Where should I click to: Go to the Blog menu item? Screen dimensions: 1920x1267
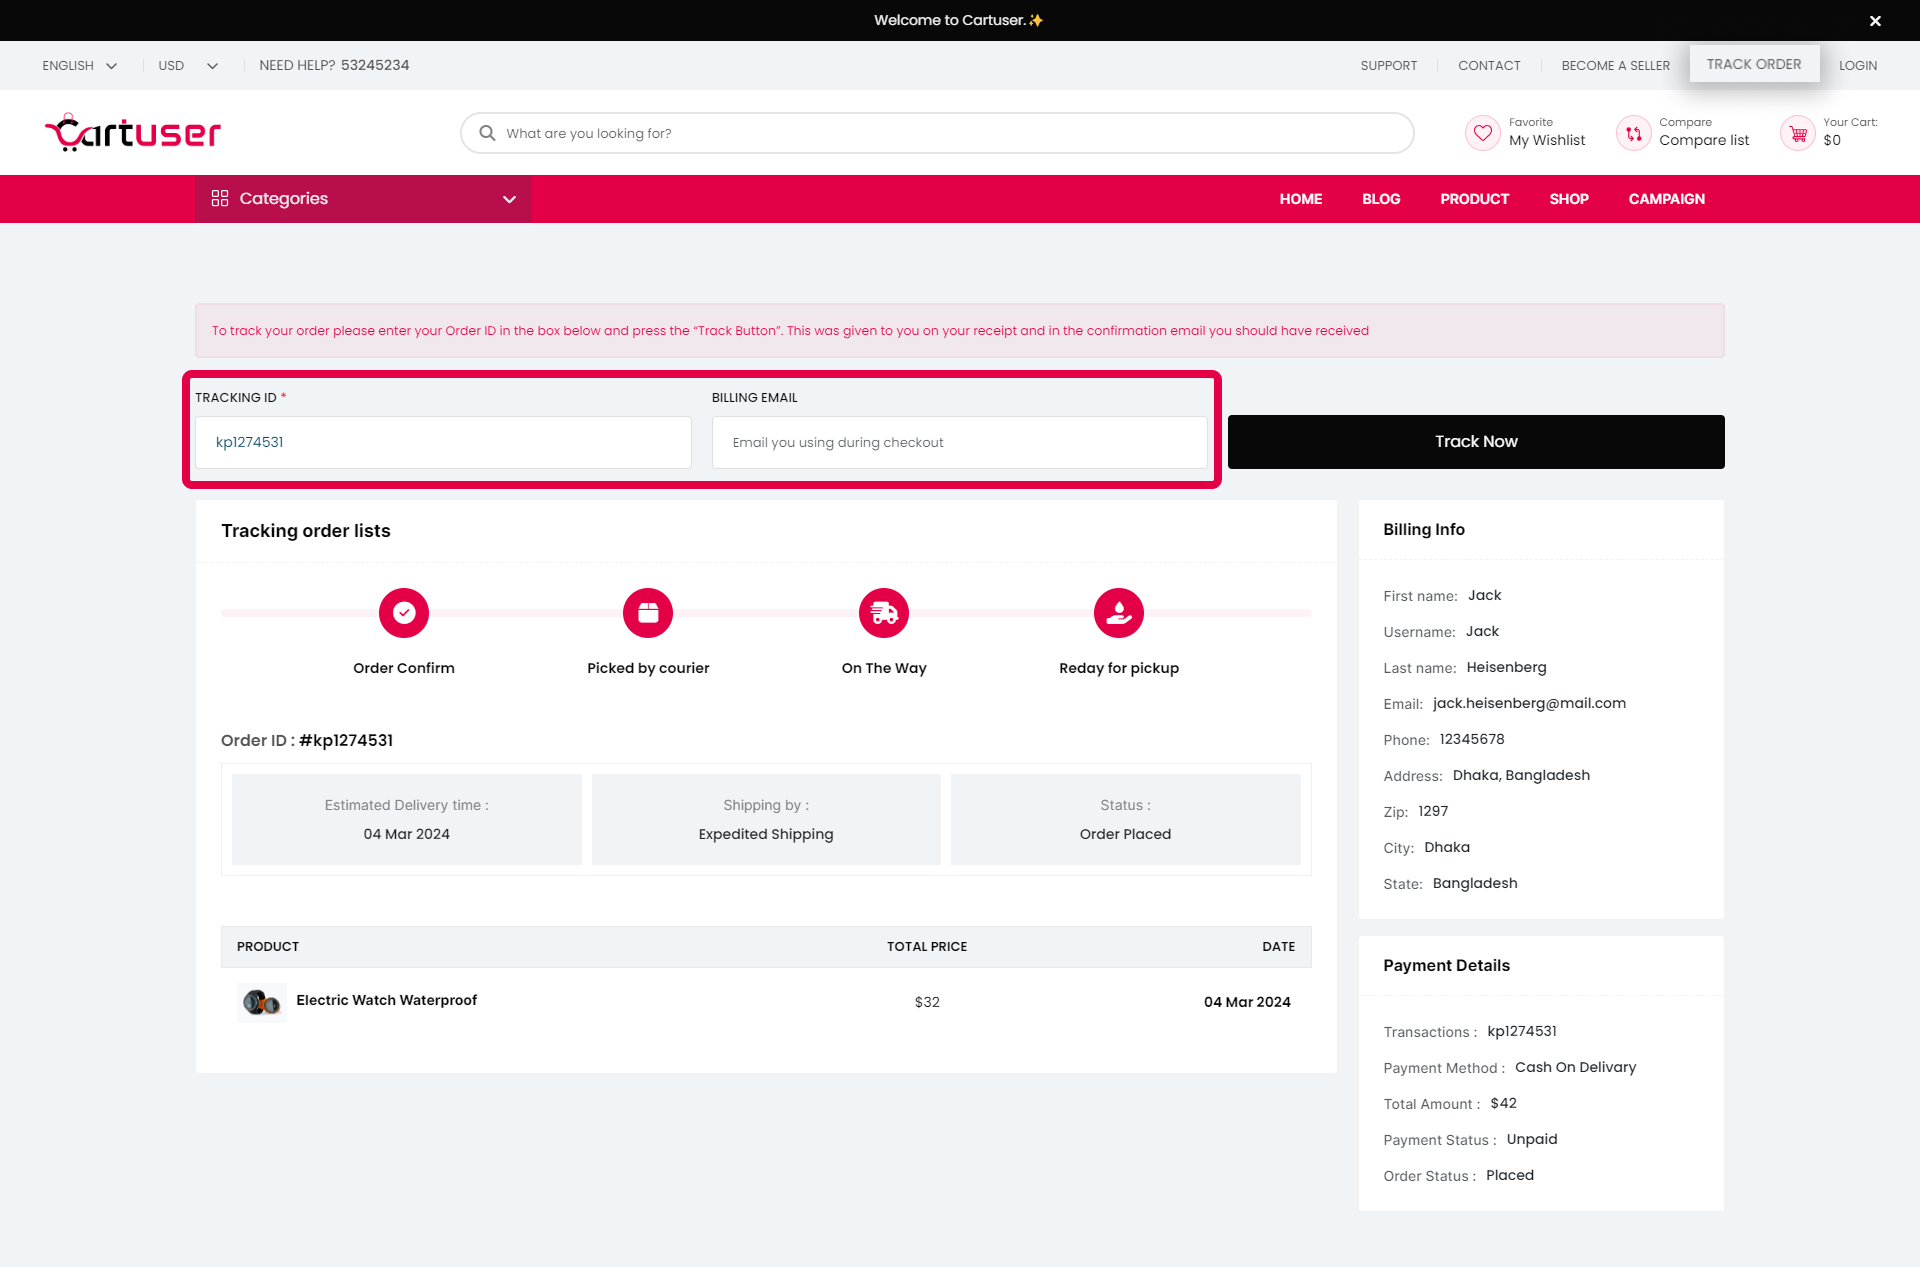(1380, 199)
